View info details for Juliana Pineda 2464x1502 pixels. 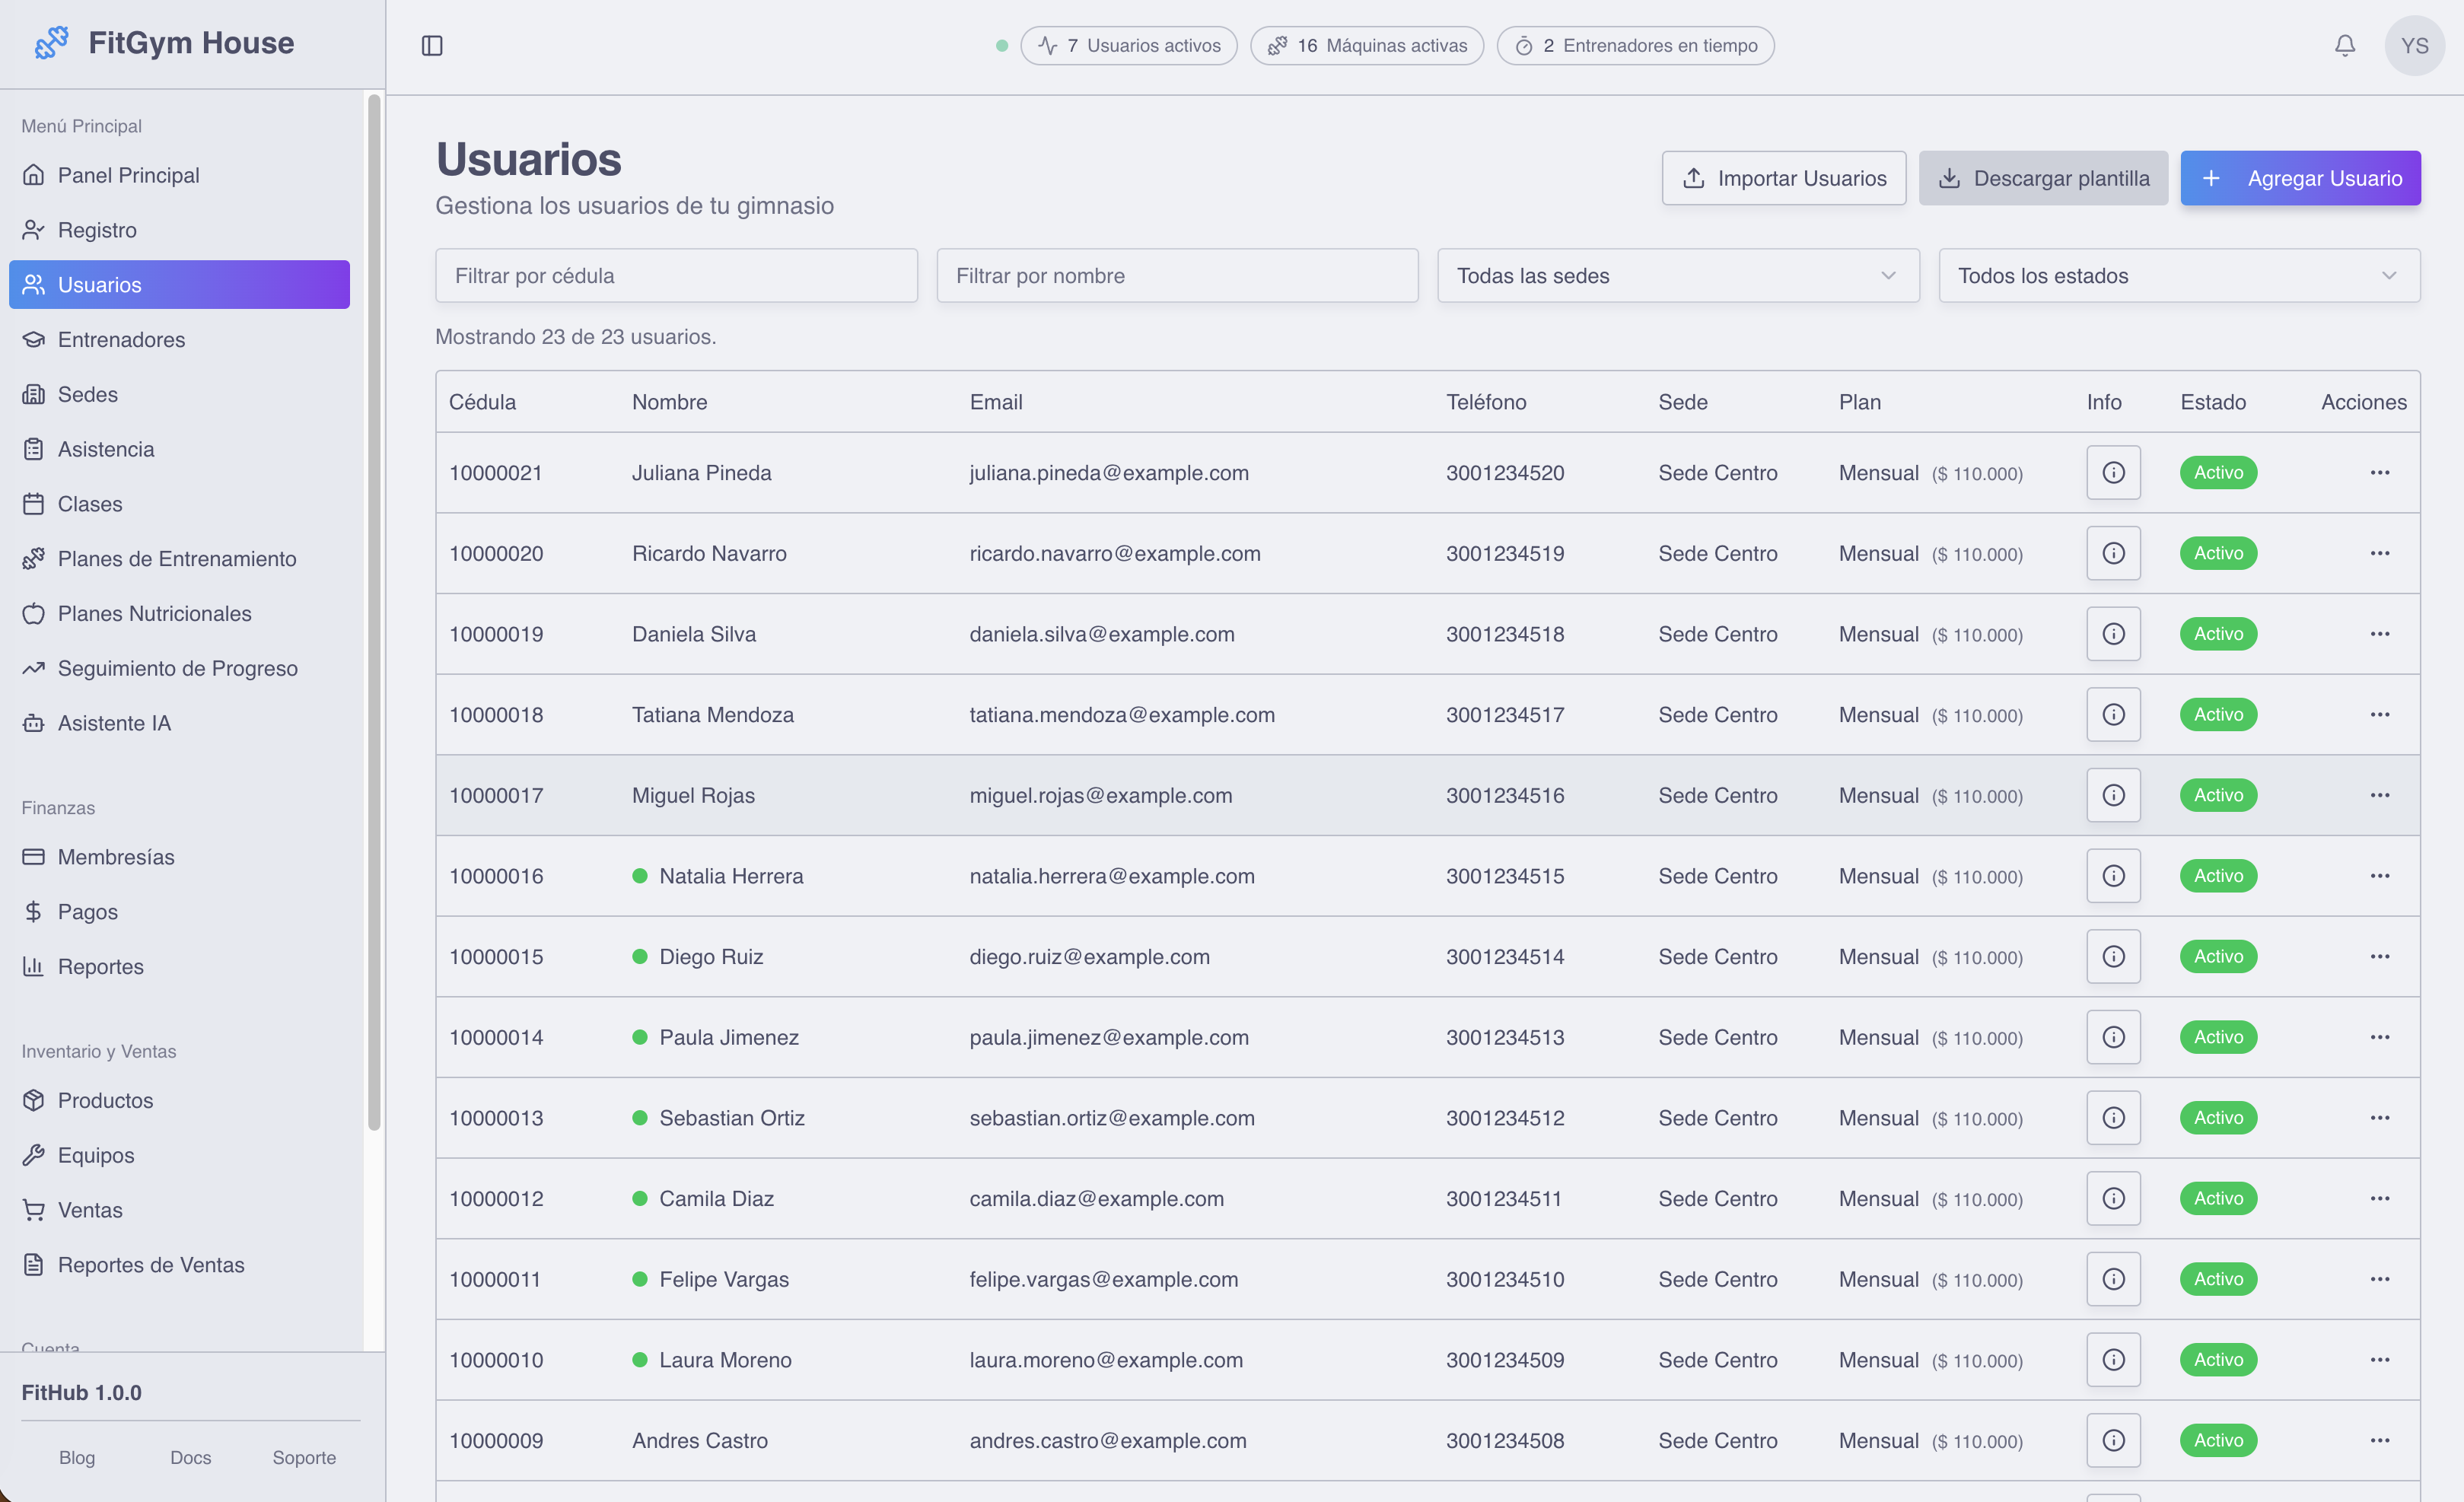[2113, 472]
